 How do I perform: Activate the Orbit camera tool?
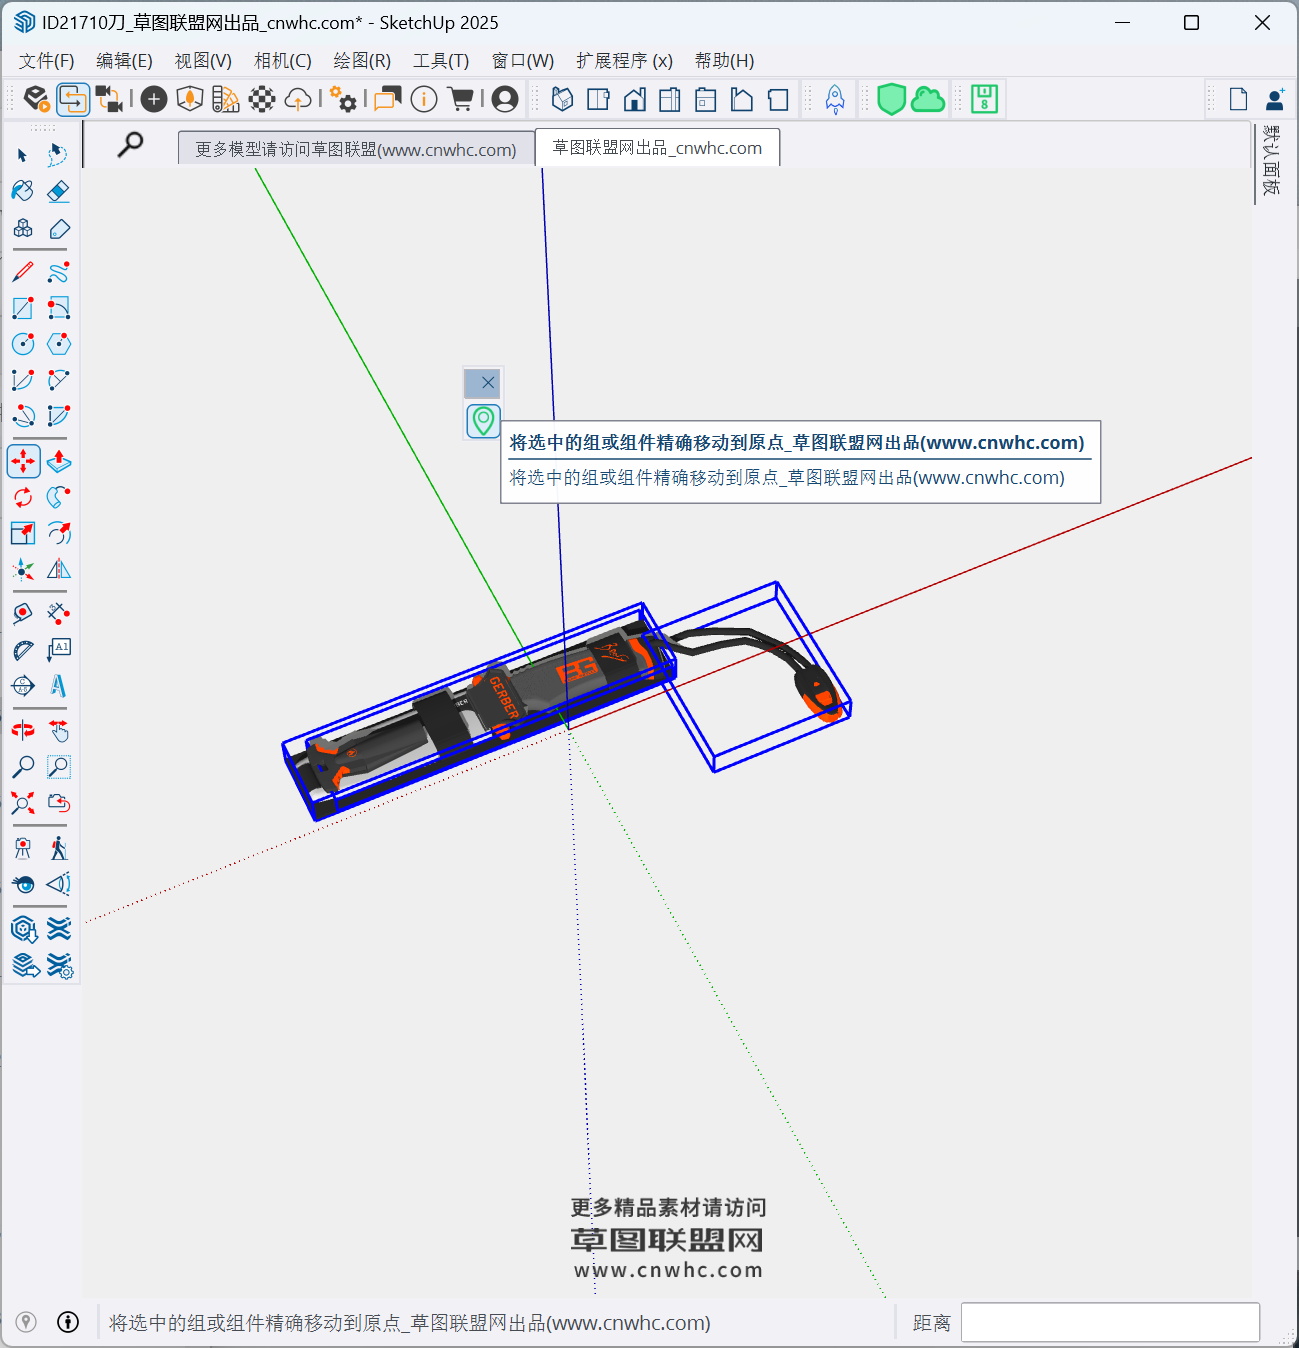pos(23,731)
